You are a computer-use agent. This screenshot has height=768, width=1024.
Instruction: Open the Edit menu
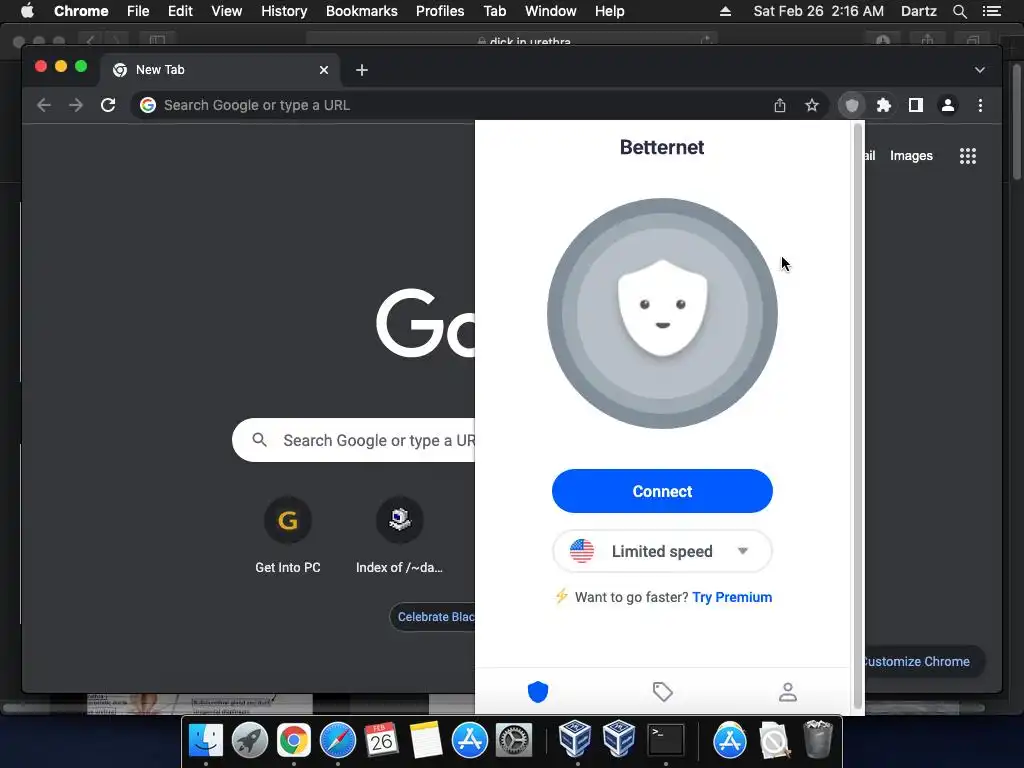180,11
